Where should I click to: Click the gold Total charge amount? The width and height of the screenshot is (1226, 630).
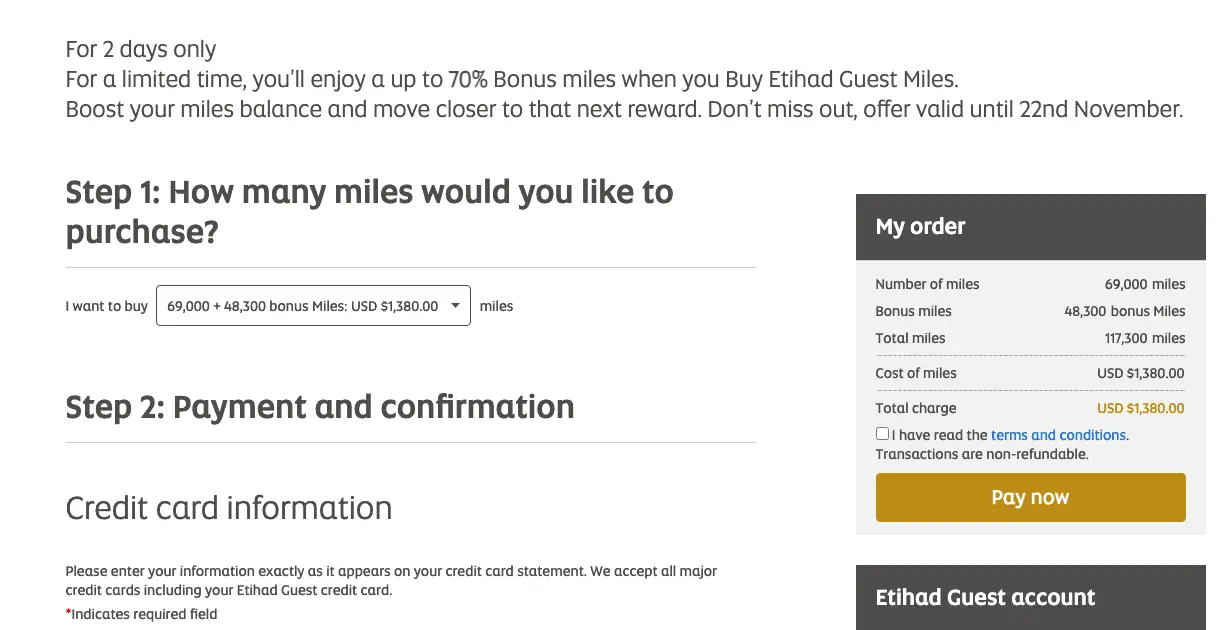[1140, 408]
